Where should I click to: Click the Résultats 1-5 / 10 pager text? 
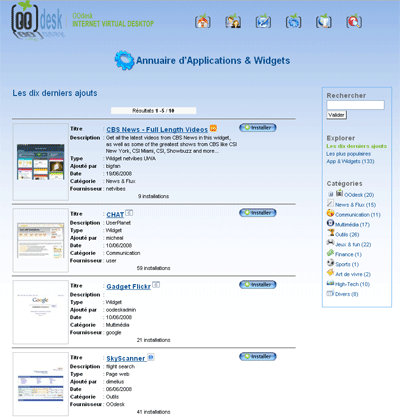point(153,111)
